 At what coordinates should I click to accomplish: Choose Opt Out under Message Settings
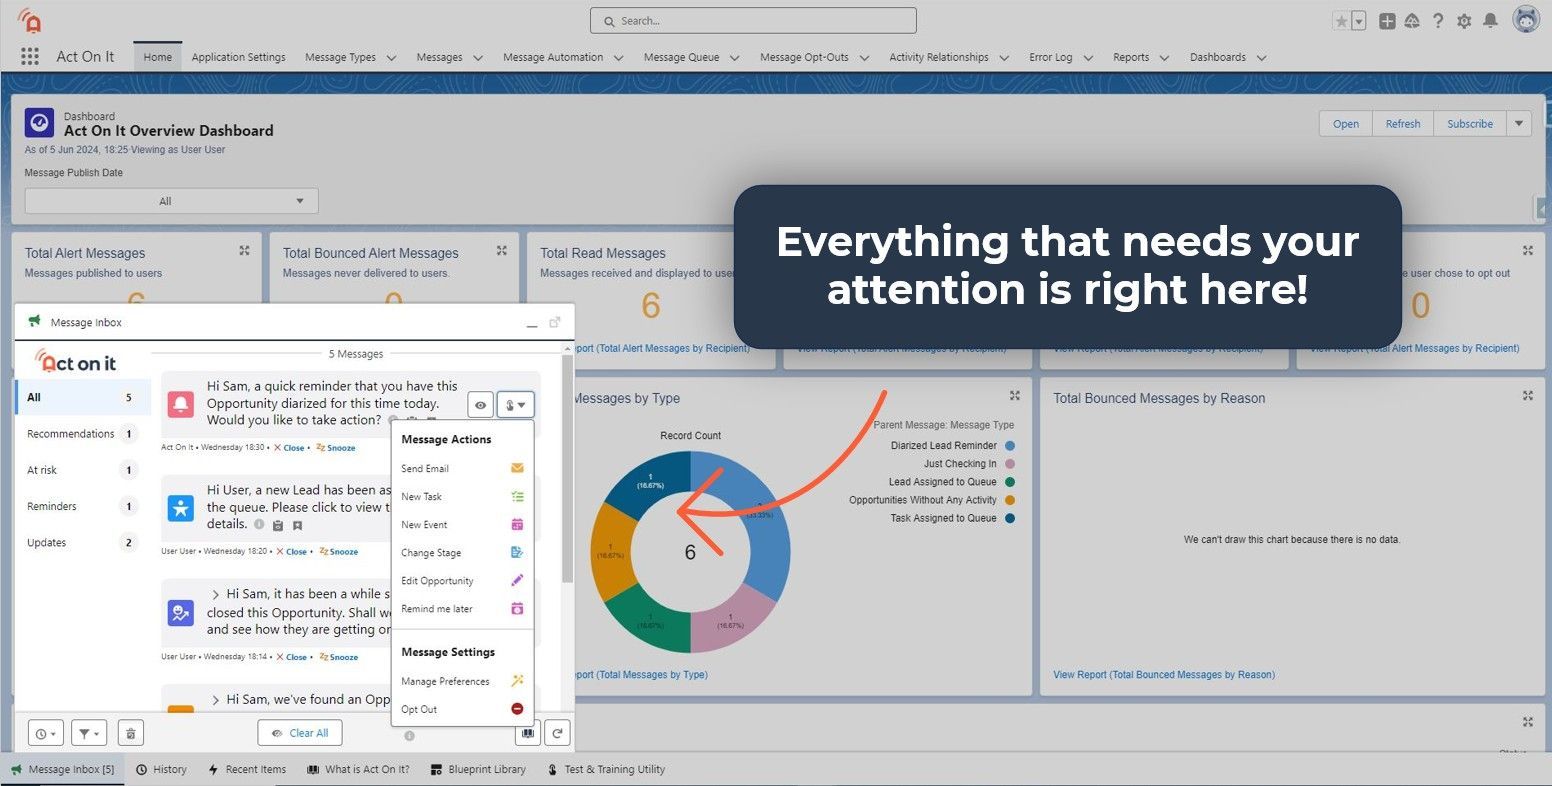[x=462, y=709]
